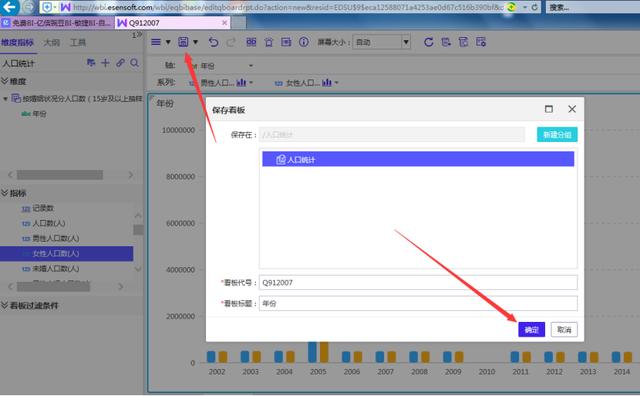Switch to the 工具 tab
The height and width of the screenshot is (396, 640).
point(78,42)
